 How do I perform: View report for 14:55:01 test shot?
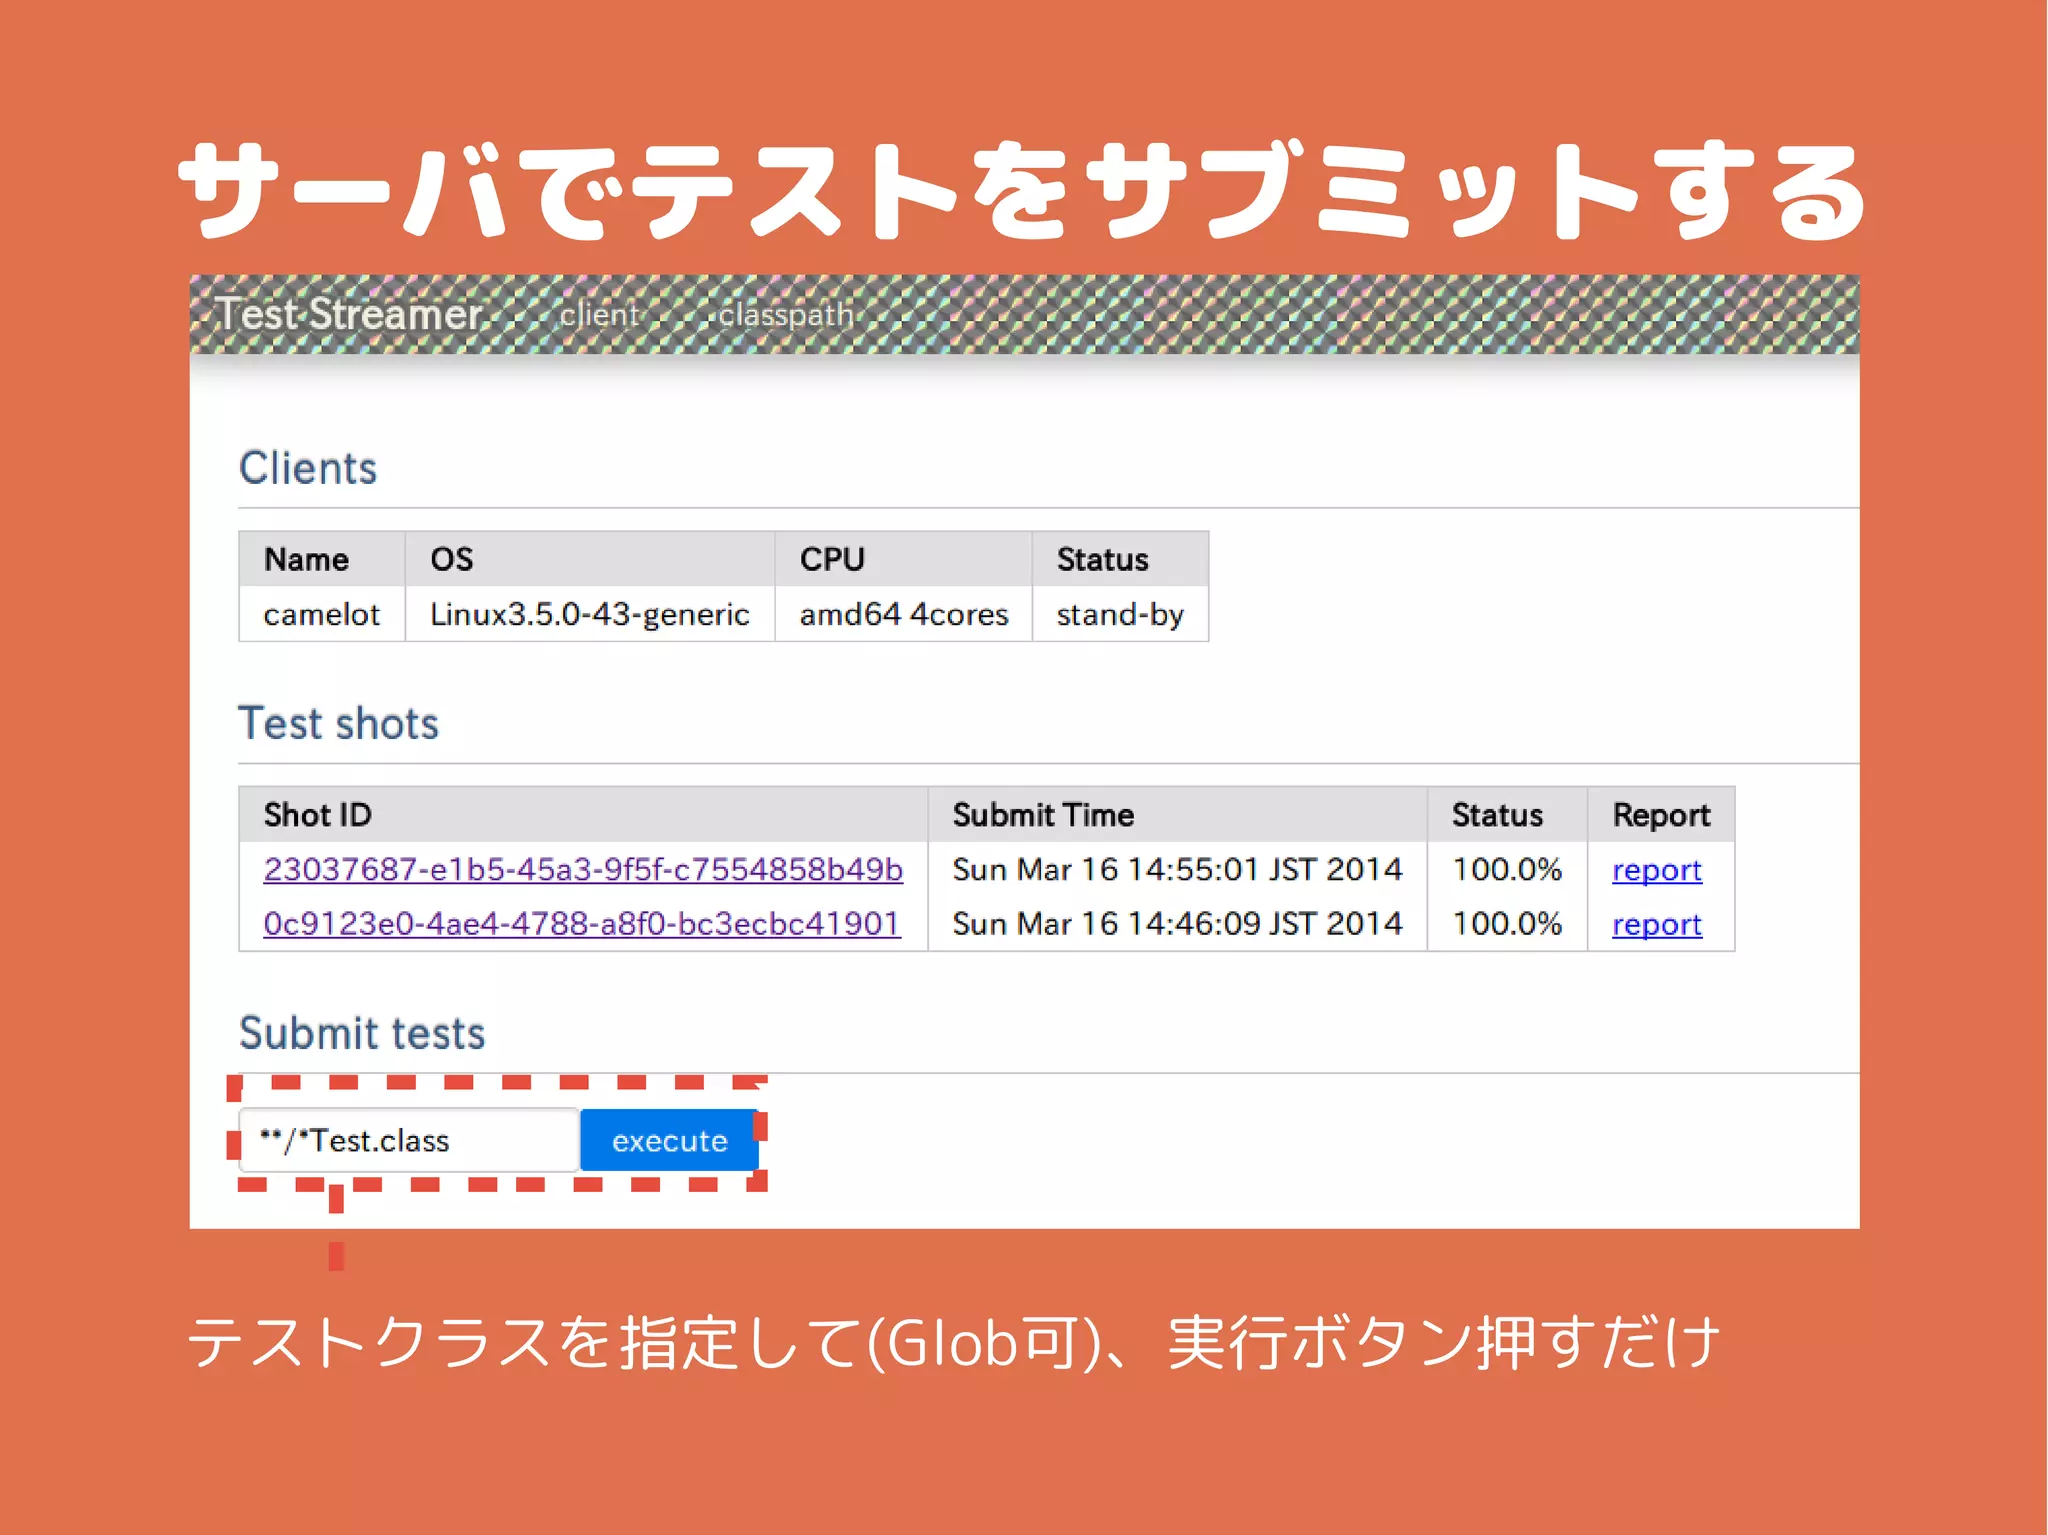click(1657, 870)
